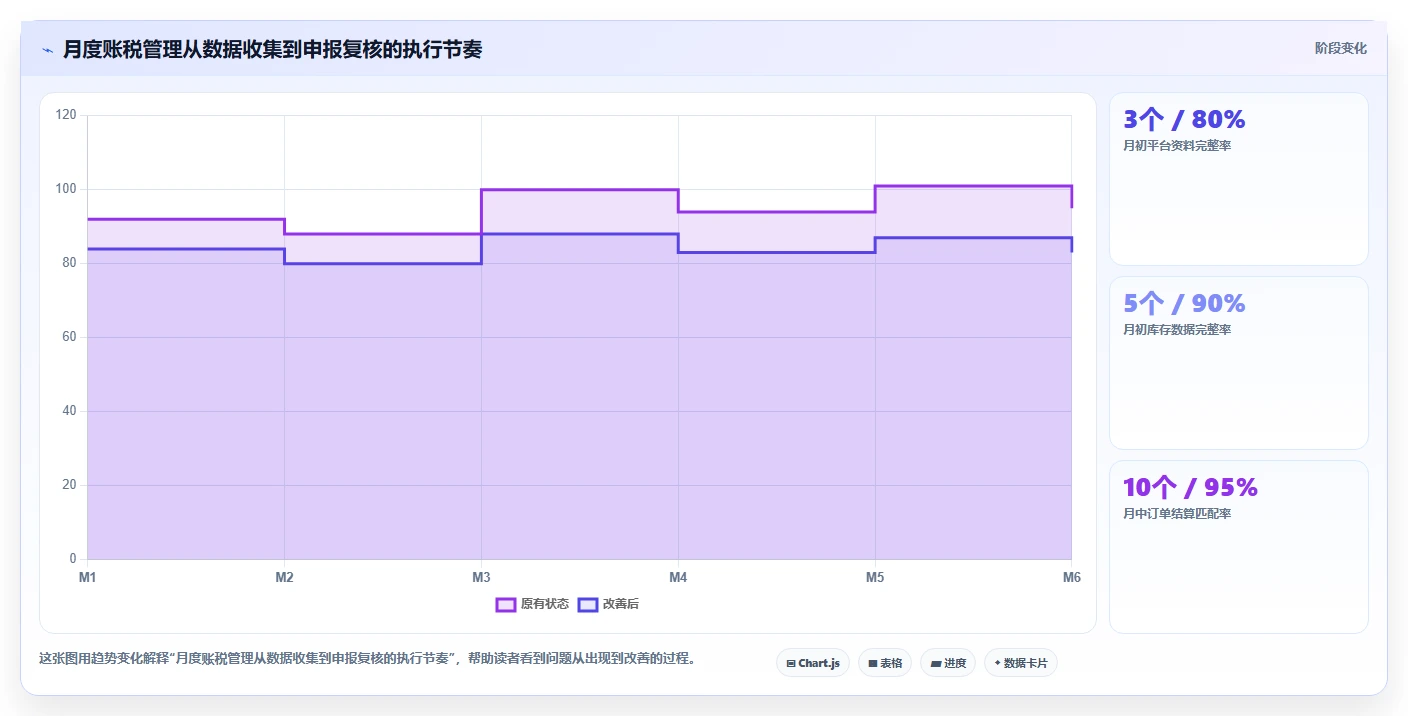Click the Chart.js tag
Viewport: 1408px width, 716px height.
click(813, 663)
